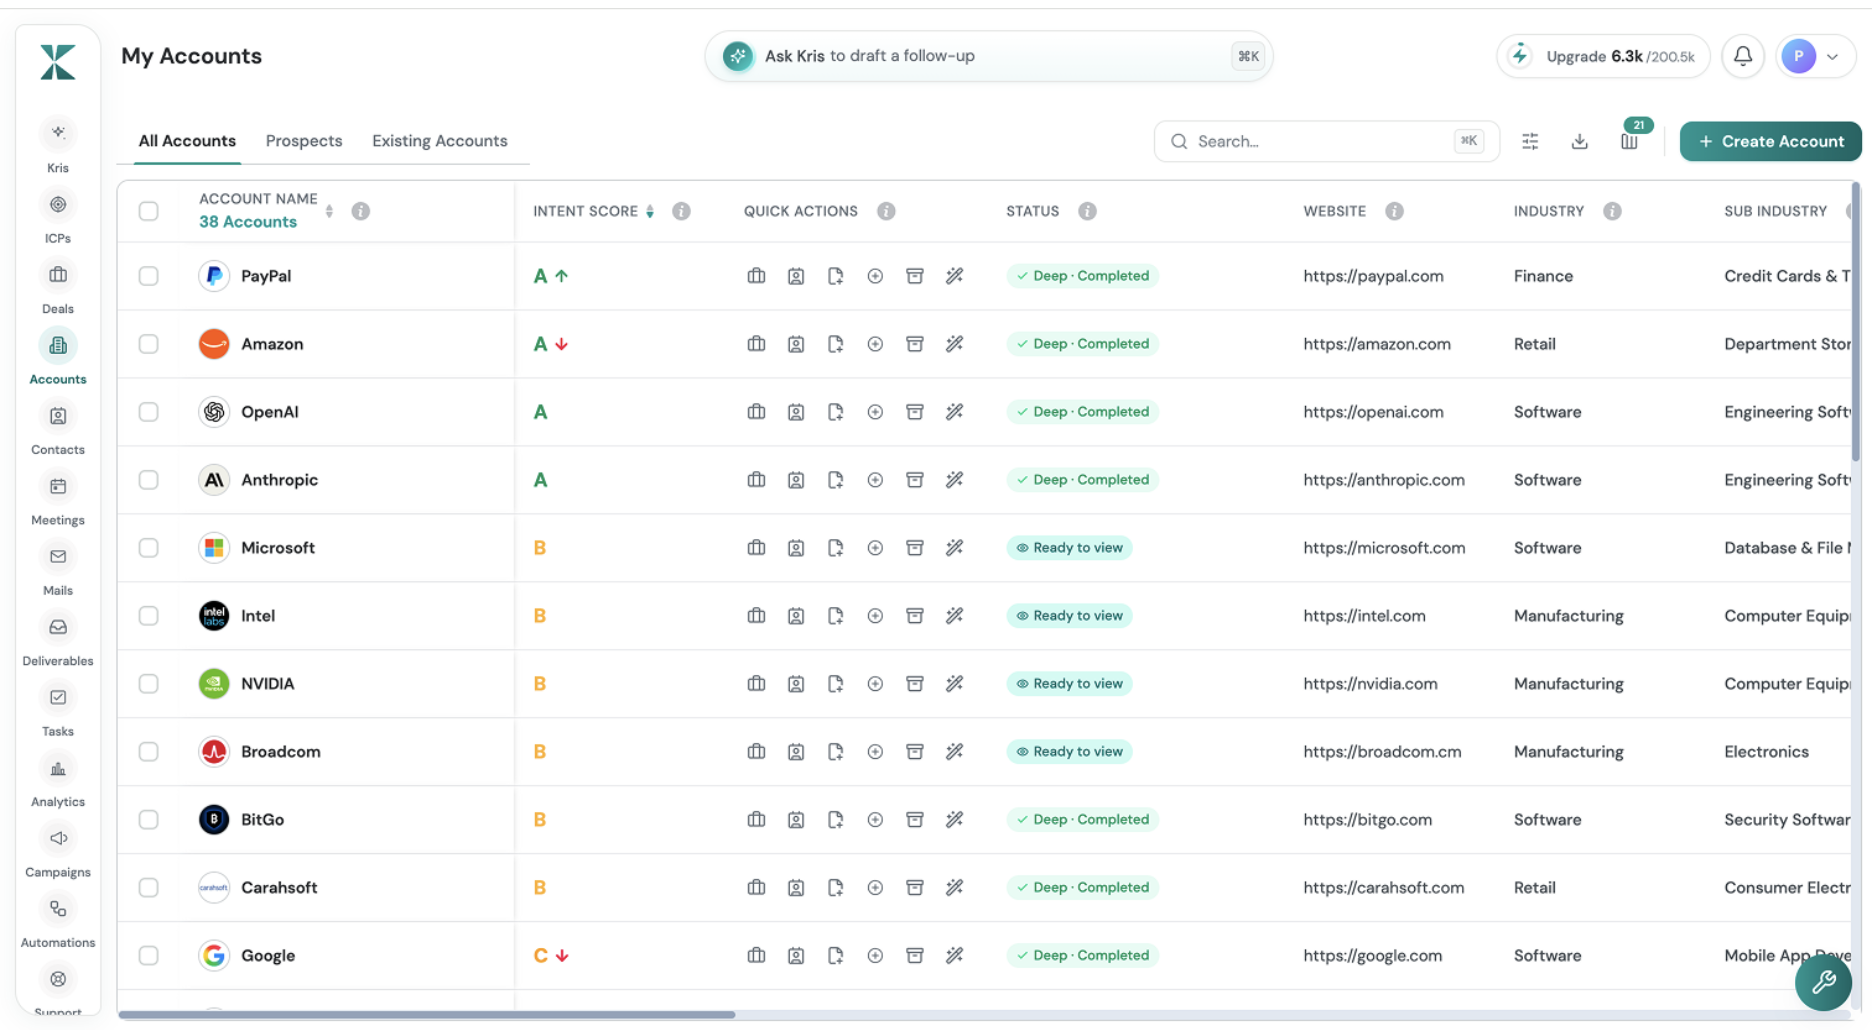The image size is (1872, 1030).
Task: Open Meetings in sidebar
Action: (58, 498)
